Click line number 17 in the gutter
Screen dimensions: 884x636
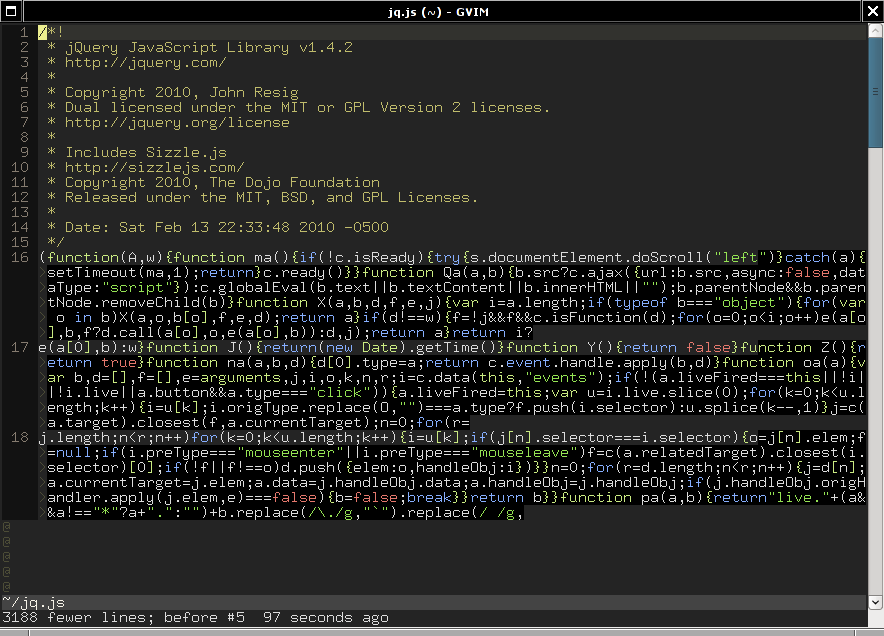click(x=20, y=347)
